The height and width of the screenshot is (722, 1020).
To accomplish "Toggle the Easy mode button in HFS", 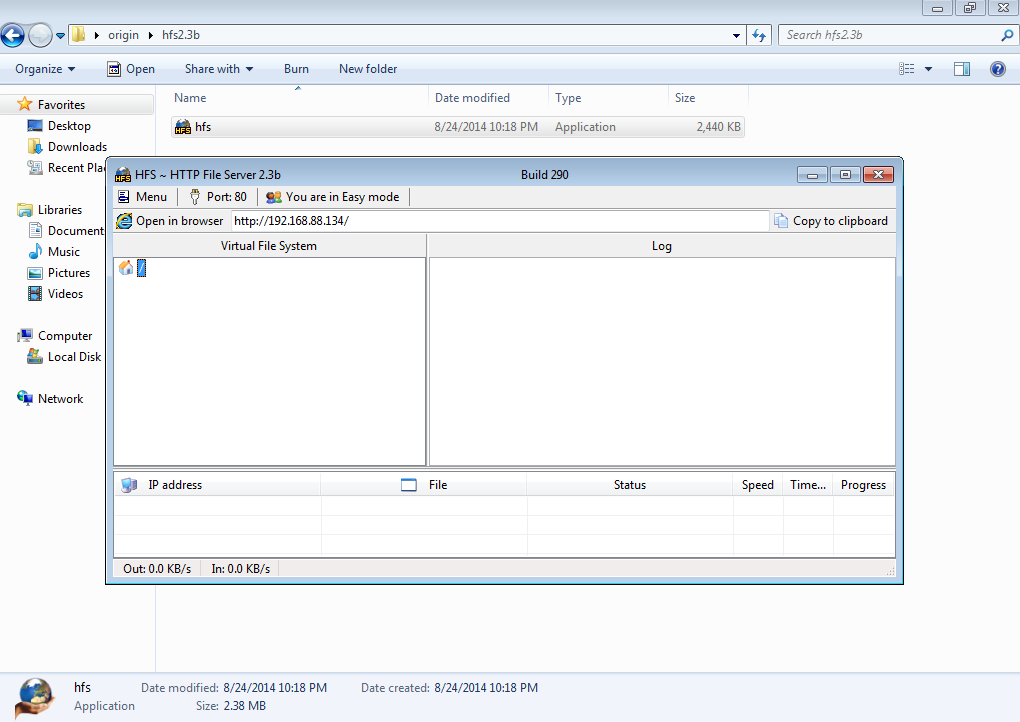I will (333, 197).
